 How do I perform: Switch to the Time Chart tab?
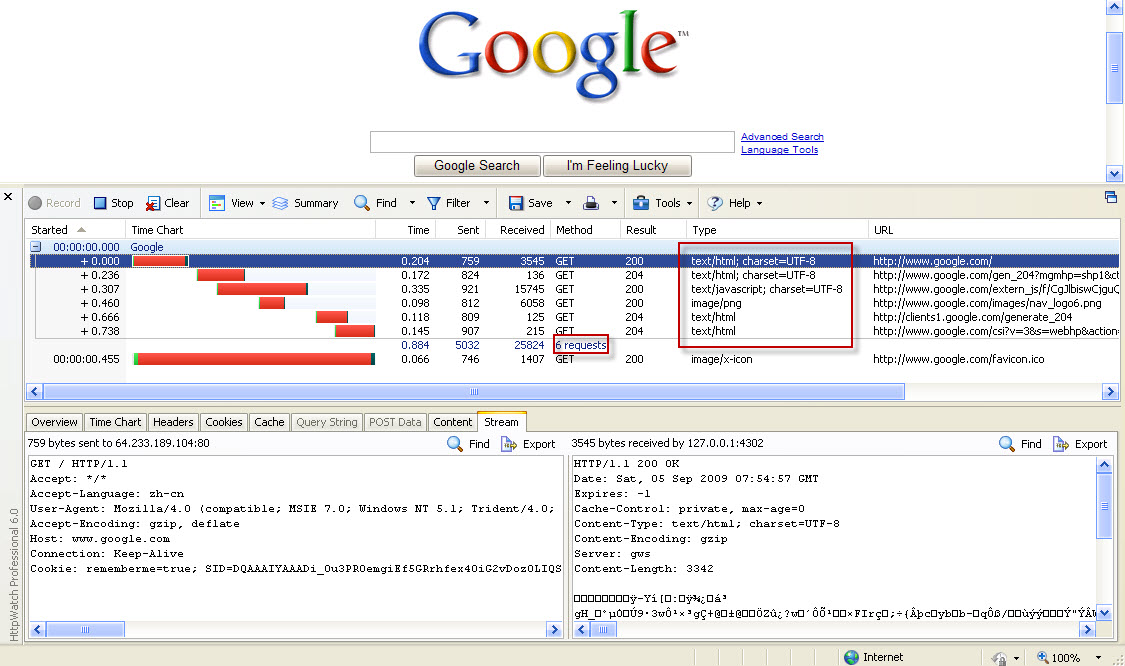click(115, 422)
